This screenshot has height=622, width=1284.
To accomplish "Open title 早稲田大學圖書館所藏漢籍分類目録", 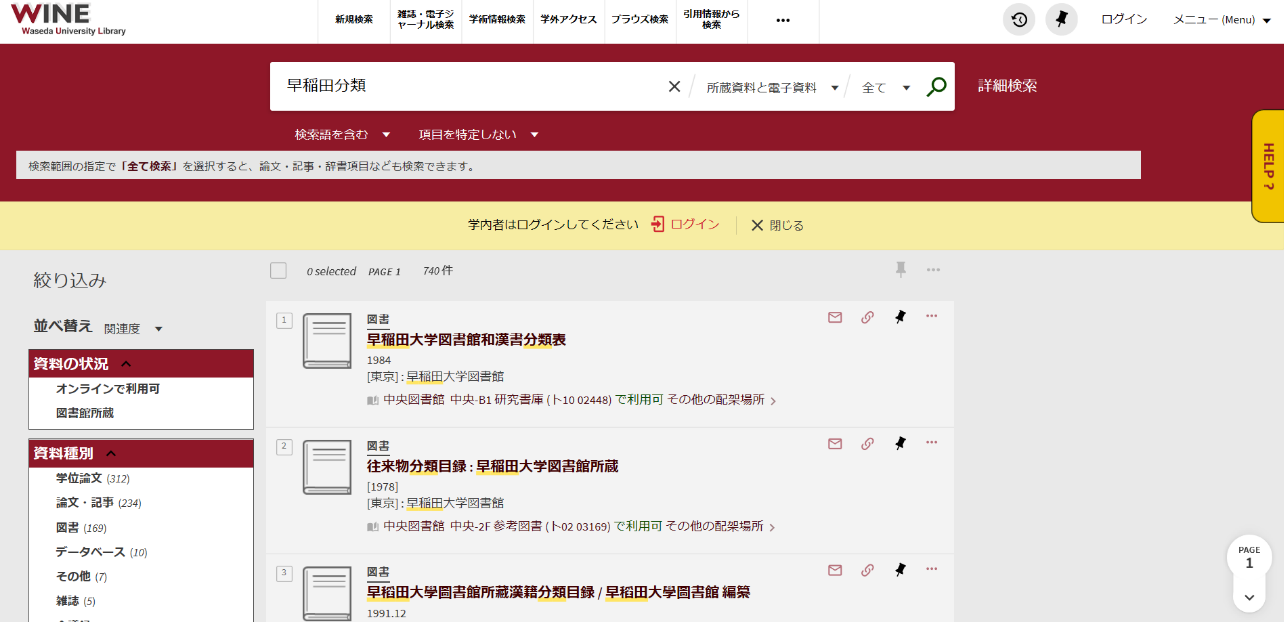I will point(558,592).
